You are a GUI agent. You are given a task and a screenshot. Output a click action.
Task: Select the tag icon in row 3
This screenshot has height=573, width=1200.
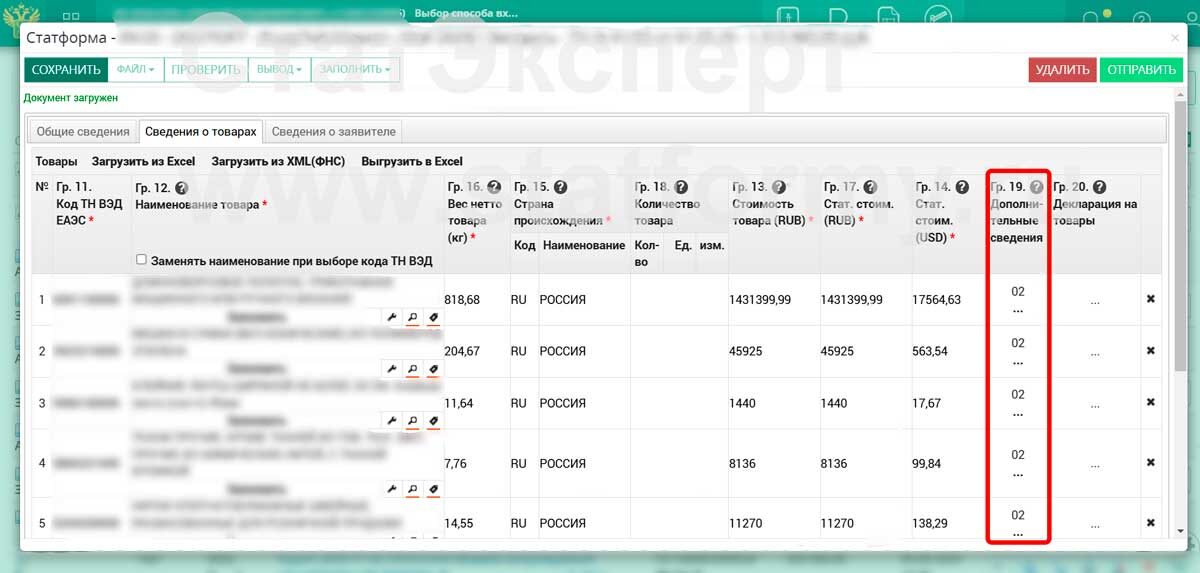click(x=433, y=421)
